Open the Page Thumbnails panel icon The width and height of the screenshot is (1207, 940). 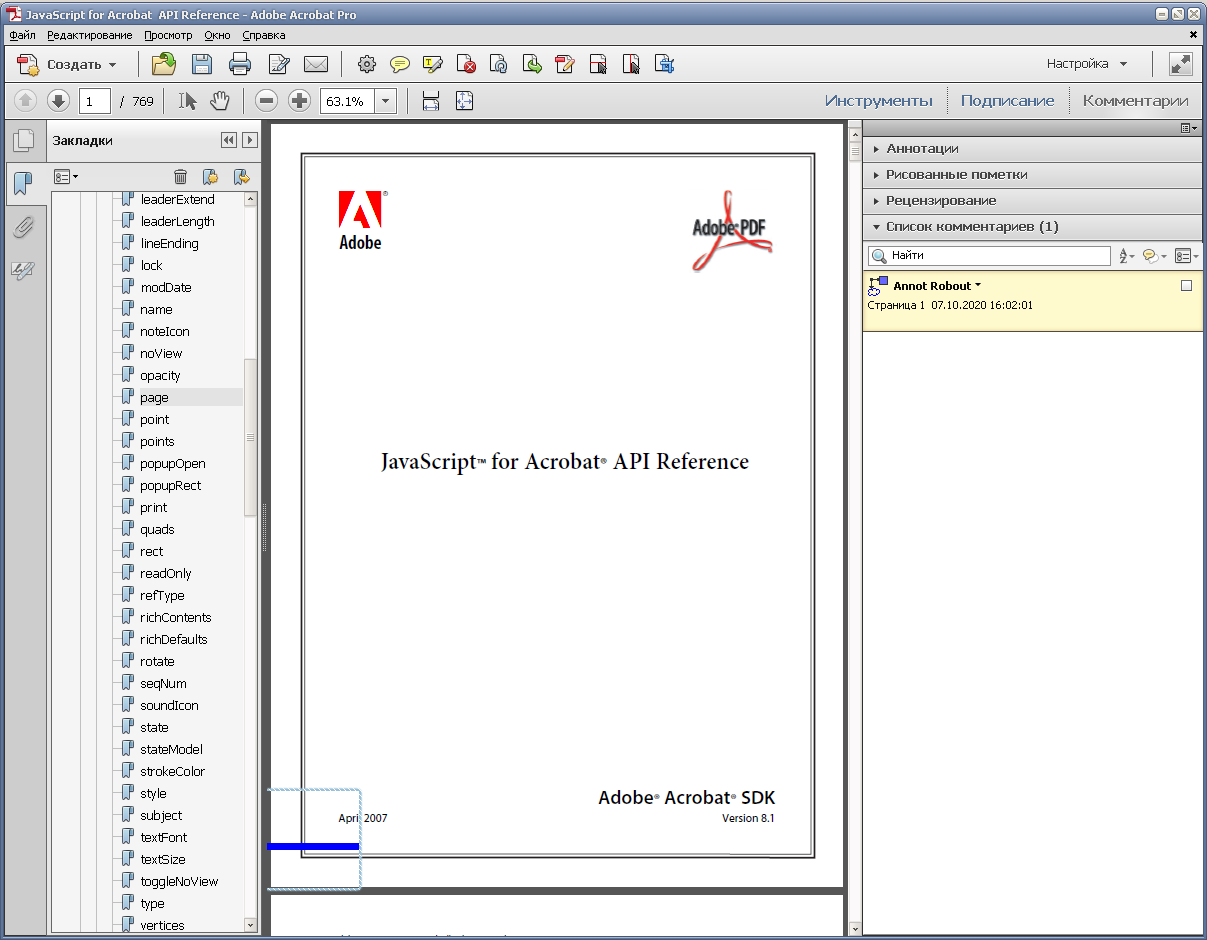click(x=23, y=140)
